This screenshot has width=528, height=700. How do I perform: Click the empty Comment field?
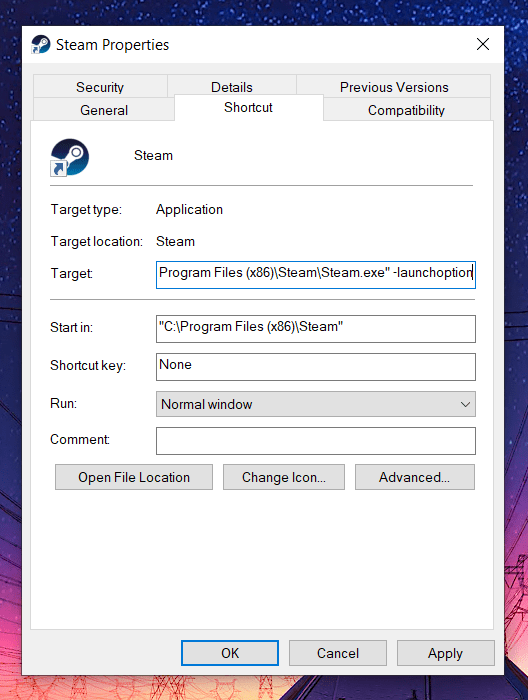316,441
